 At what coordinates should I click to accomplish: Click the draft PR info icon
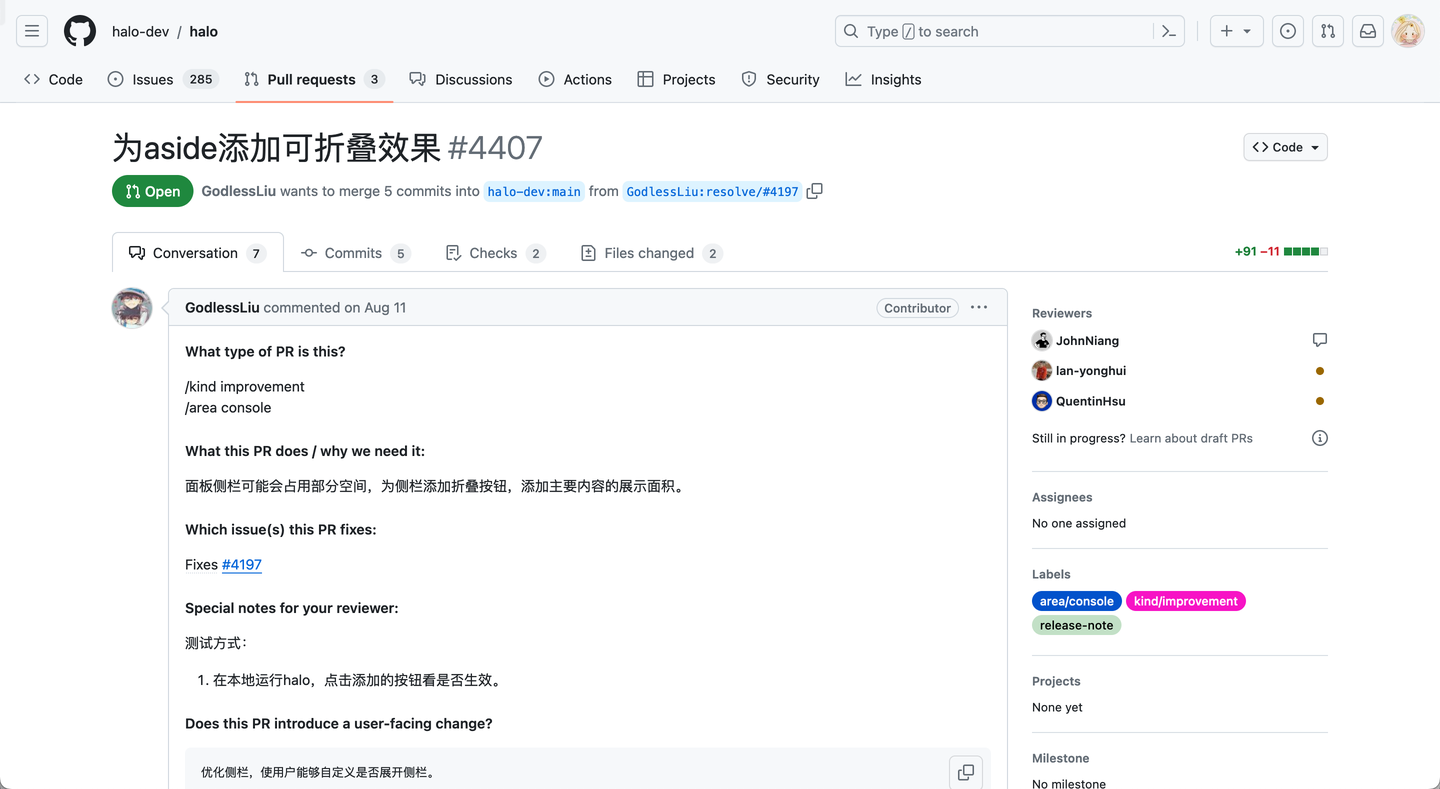click(1320, 438)
